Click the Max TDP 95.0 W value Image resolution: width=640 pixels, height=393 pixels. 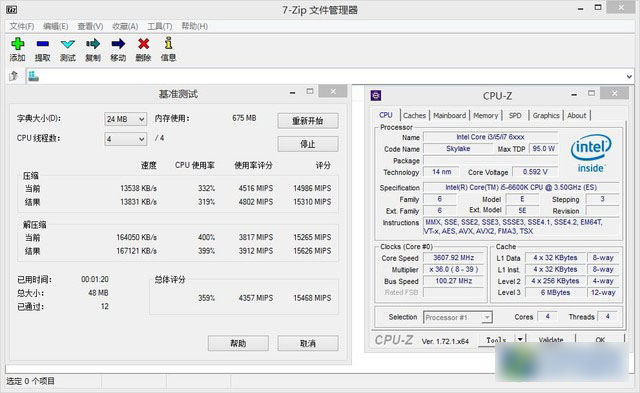543,149
